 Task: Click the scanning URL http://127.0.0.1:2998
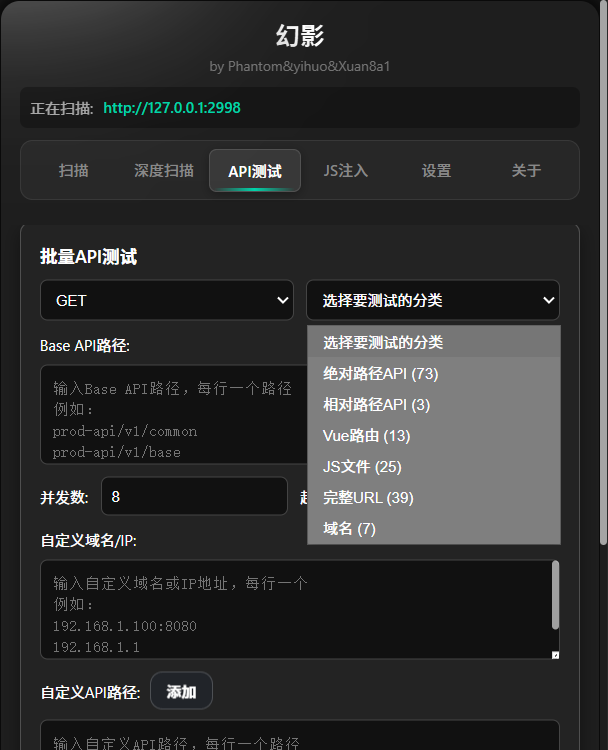click(172, 108)
